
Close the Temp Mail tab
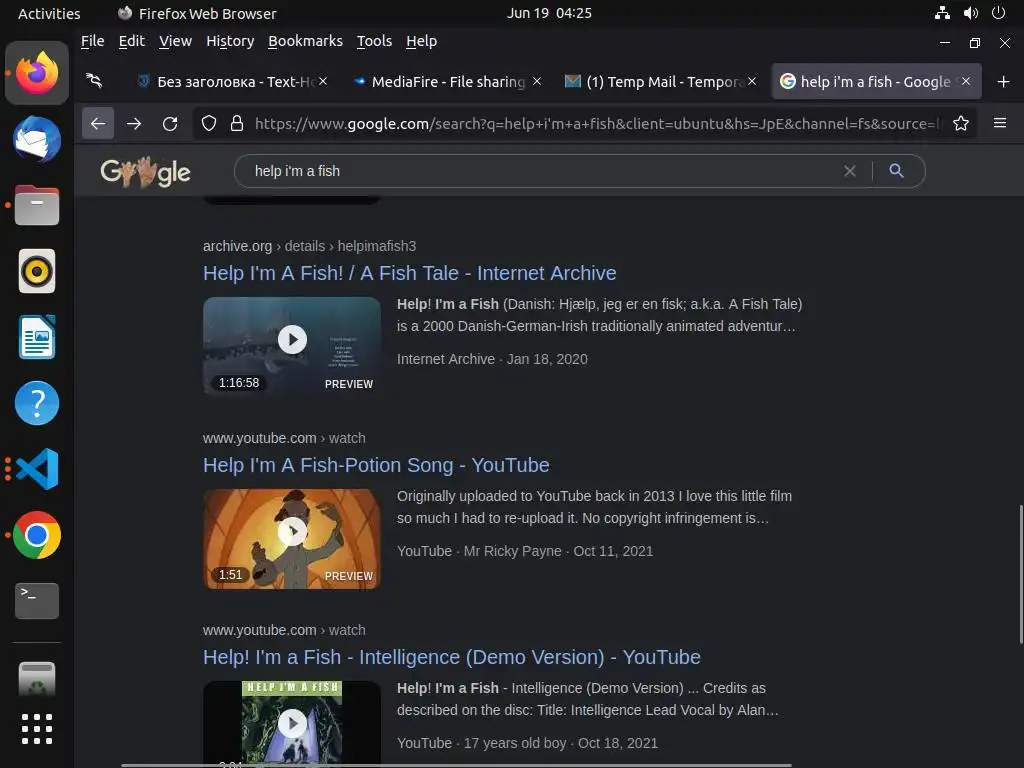(752, 81)
